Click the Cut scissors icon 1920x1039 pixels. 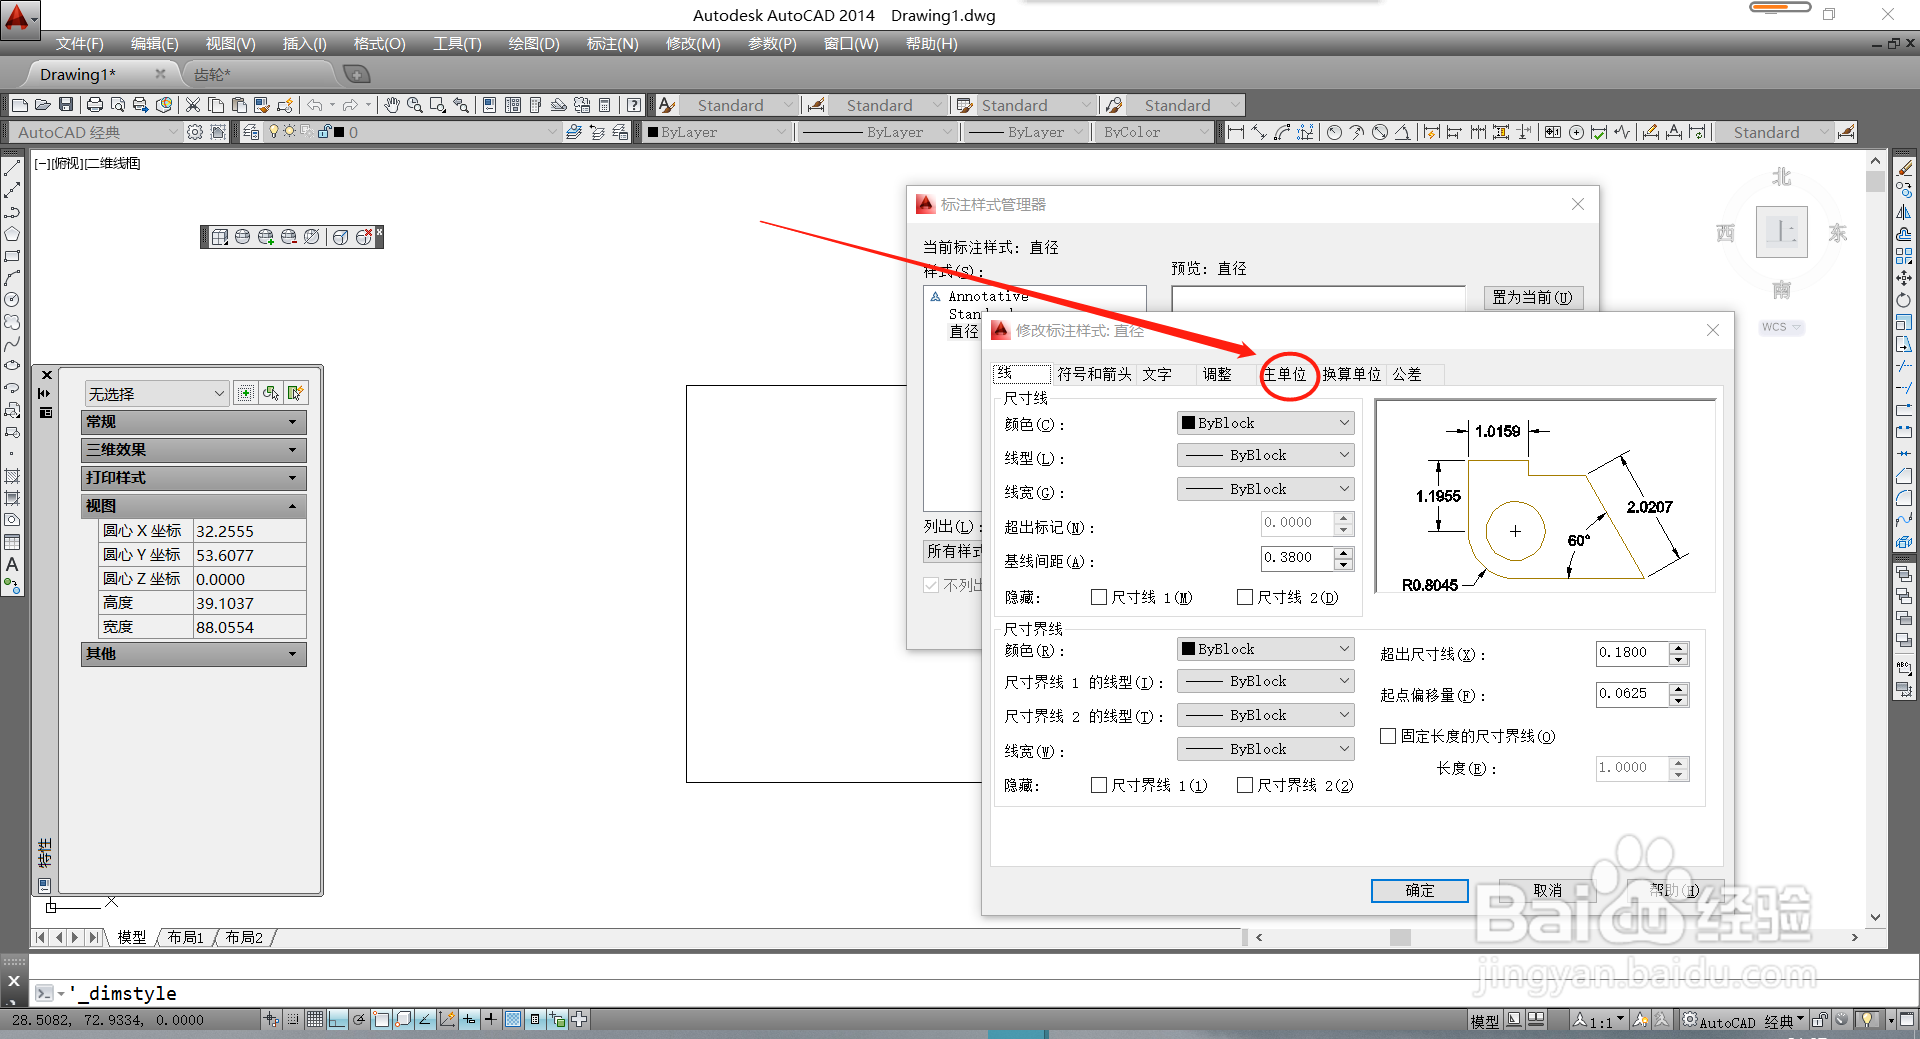193,105
